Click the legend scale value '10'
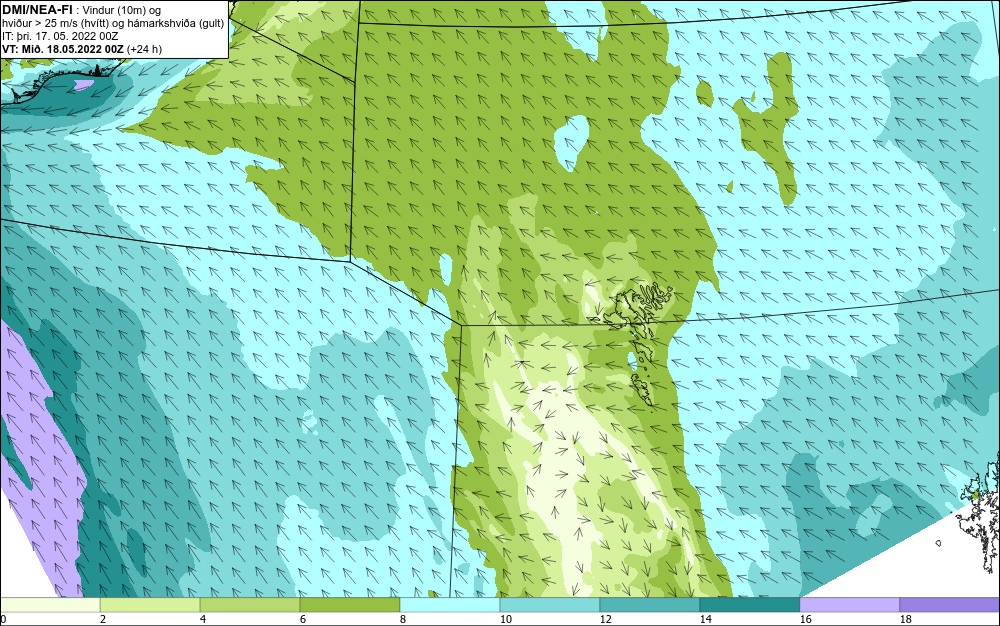Viewport: 1000px width, 626px height. click(506, 619)
